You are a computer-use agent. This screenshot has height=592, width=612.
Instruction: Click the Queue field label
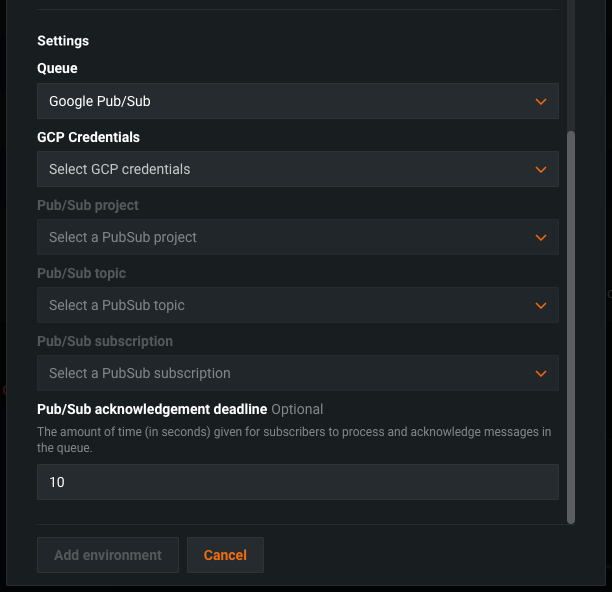(x=57, y=68)
